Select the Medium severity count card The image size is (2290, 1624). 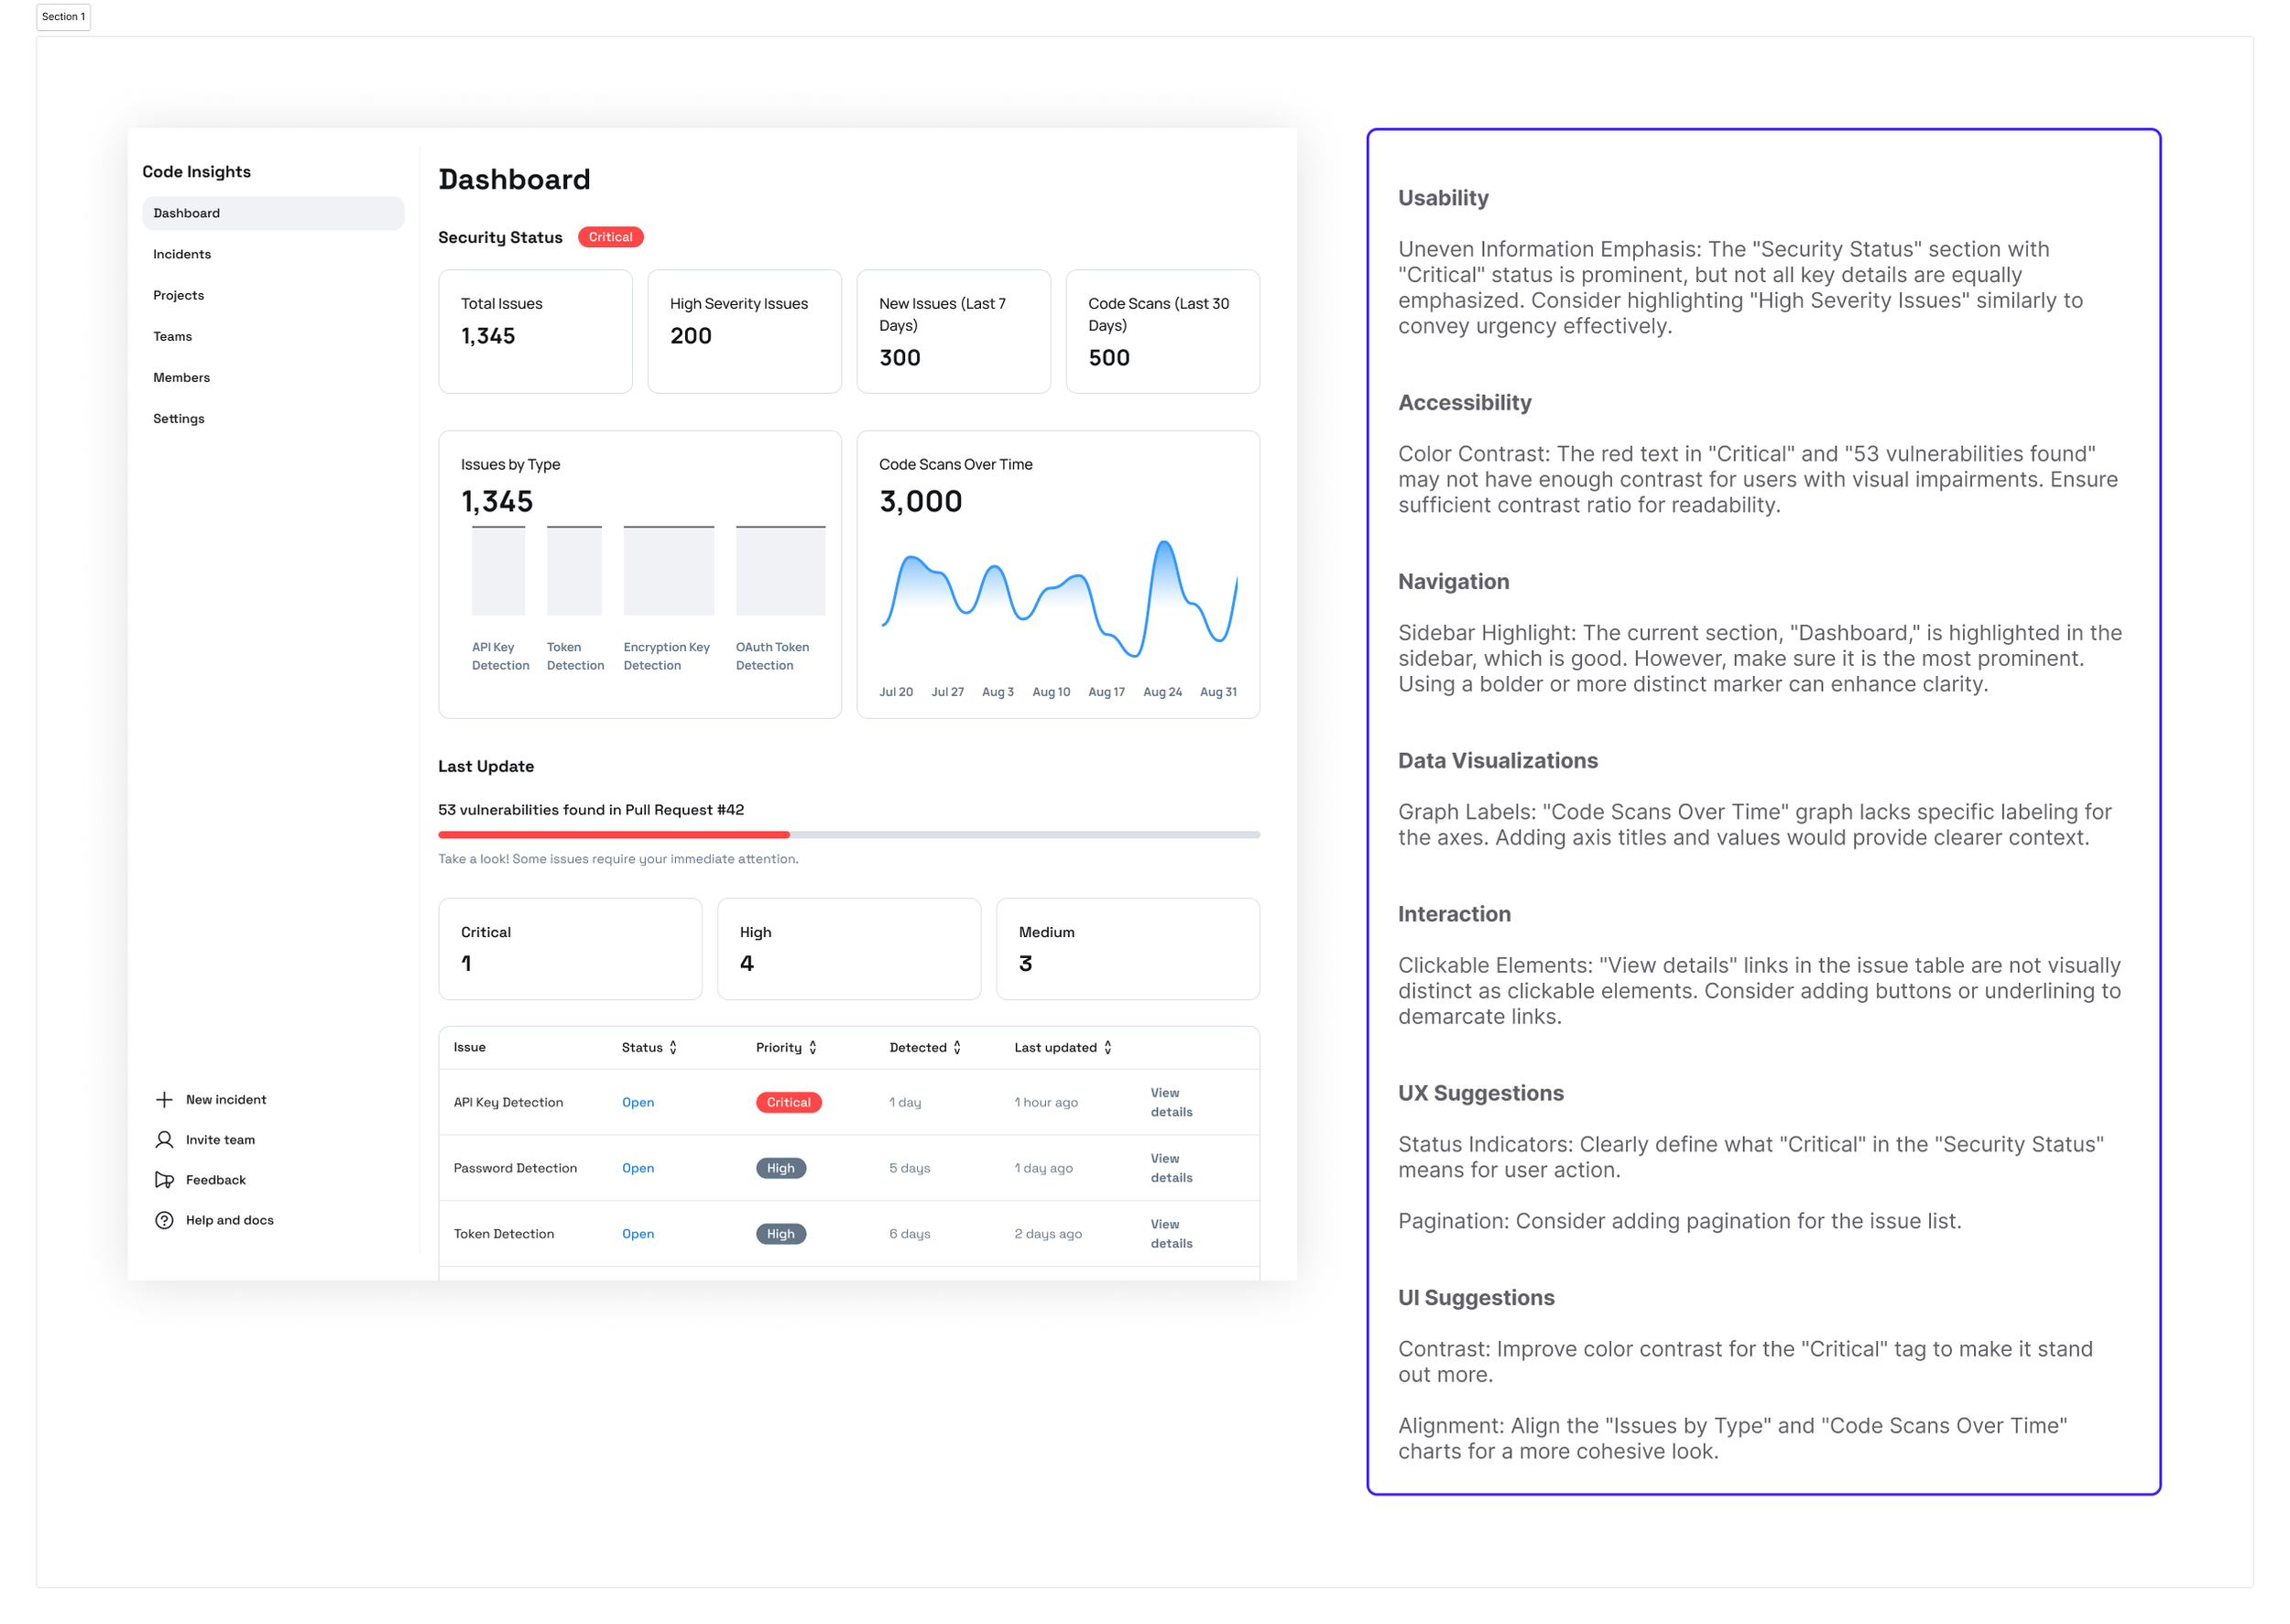coord(1127,948)
